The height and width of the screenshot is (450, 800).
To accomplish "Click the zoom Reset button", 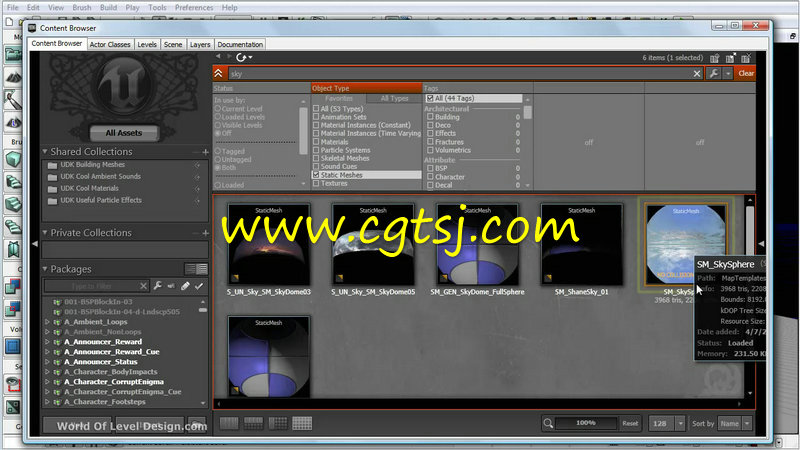I will click(x=630, y=423).
